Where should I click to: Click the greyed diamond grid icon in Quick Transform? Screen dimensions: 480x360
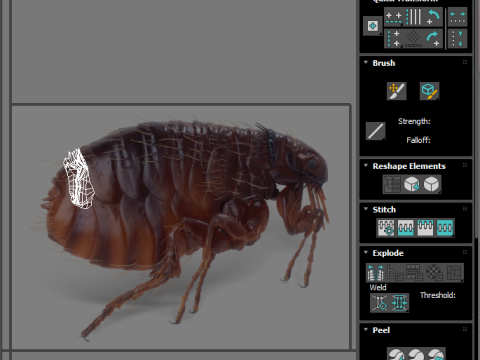[413, 38]
